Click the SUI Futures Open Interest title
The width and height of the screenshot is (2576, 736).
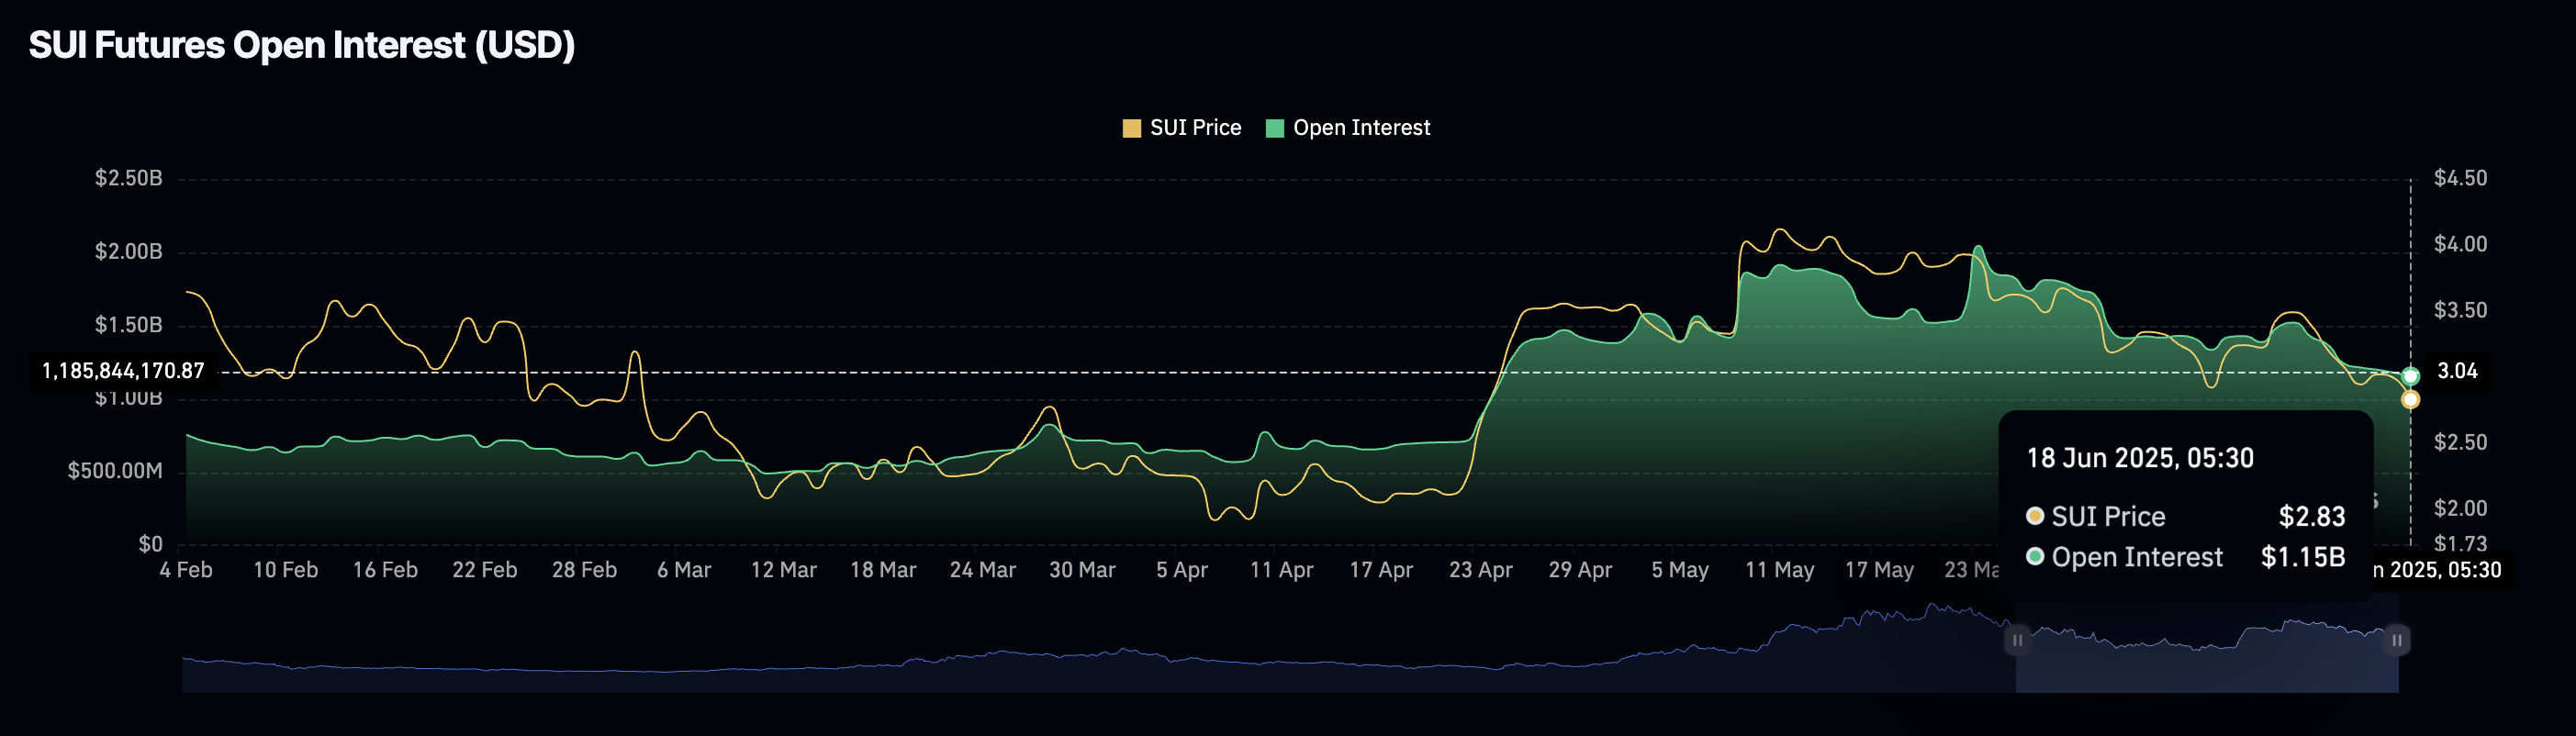coord(302,45)
